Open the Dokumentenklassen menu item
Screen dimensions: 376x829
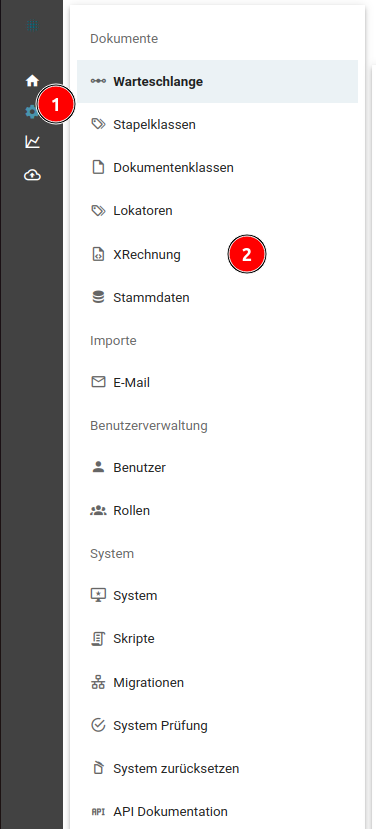coord(217,168)
